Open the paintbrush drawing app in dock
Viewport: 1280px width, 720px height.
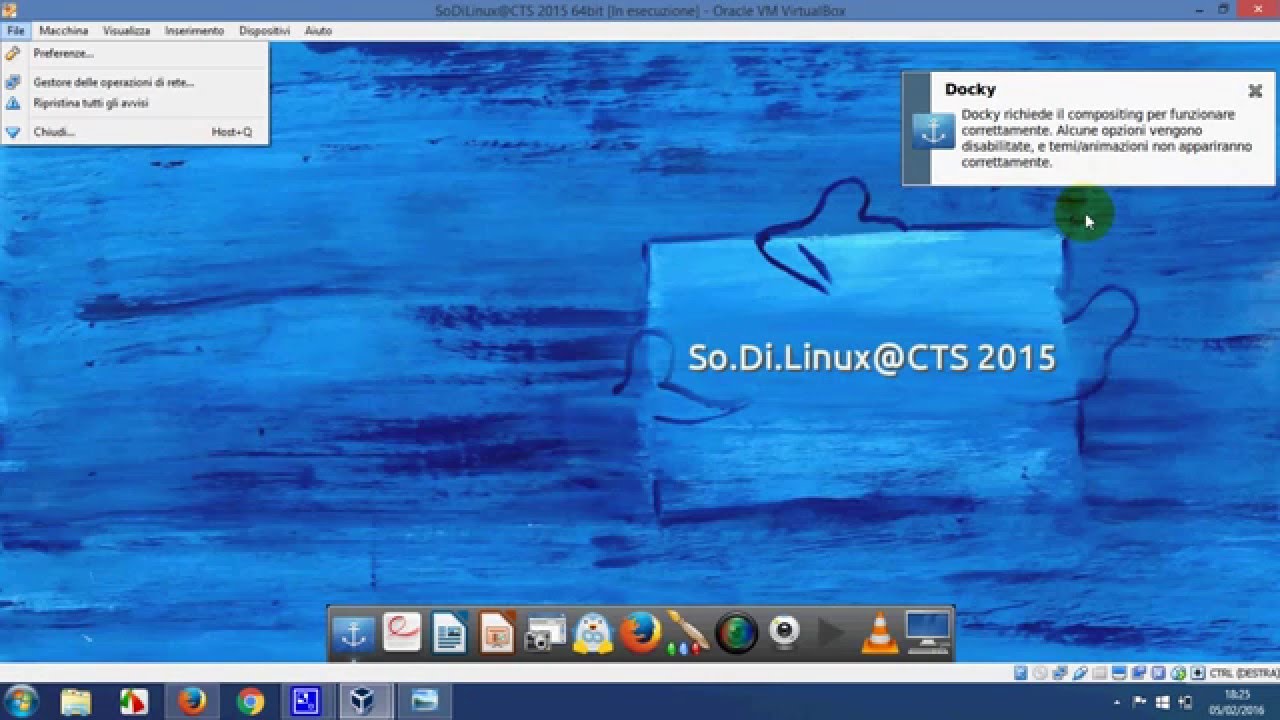tap(688, 633)
